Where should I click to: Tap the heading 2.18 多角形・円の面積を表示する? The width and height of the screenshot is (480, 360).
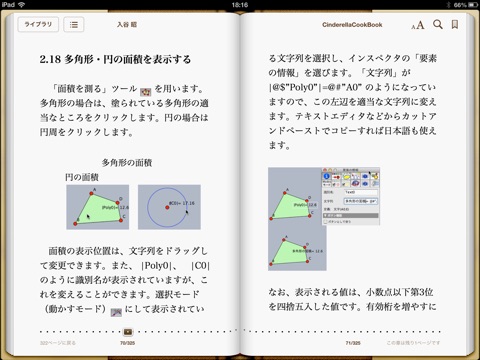pyautogui.click(x=115, y=59)
